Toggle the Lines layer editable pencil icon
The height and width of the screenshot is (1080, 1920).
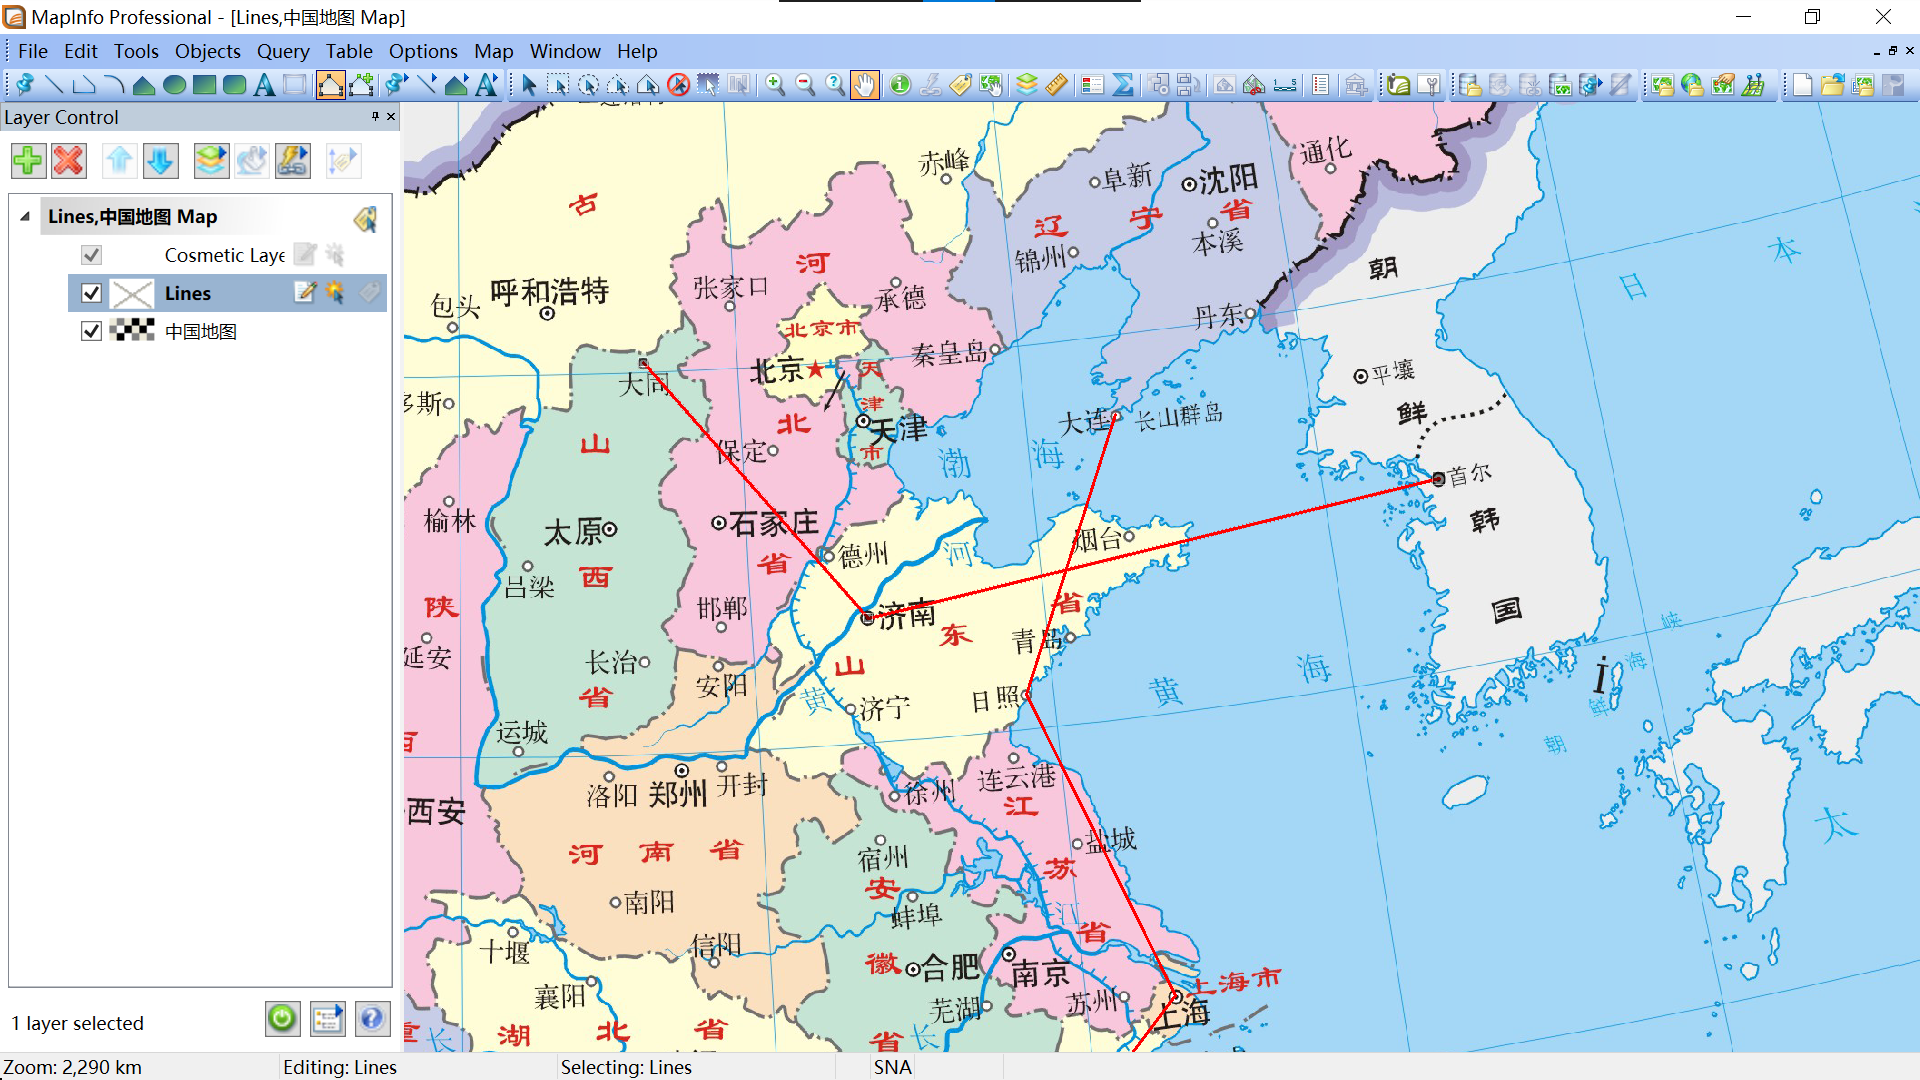(305, 292)
